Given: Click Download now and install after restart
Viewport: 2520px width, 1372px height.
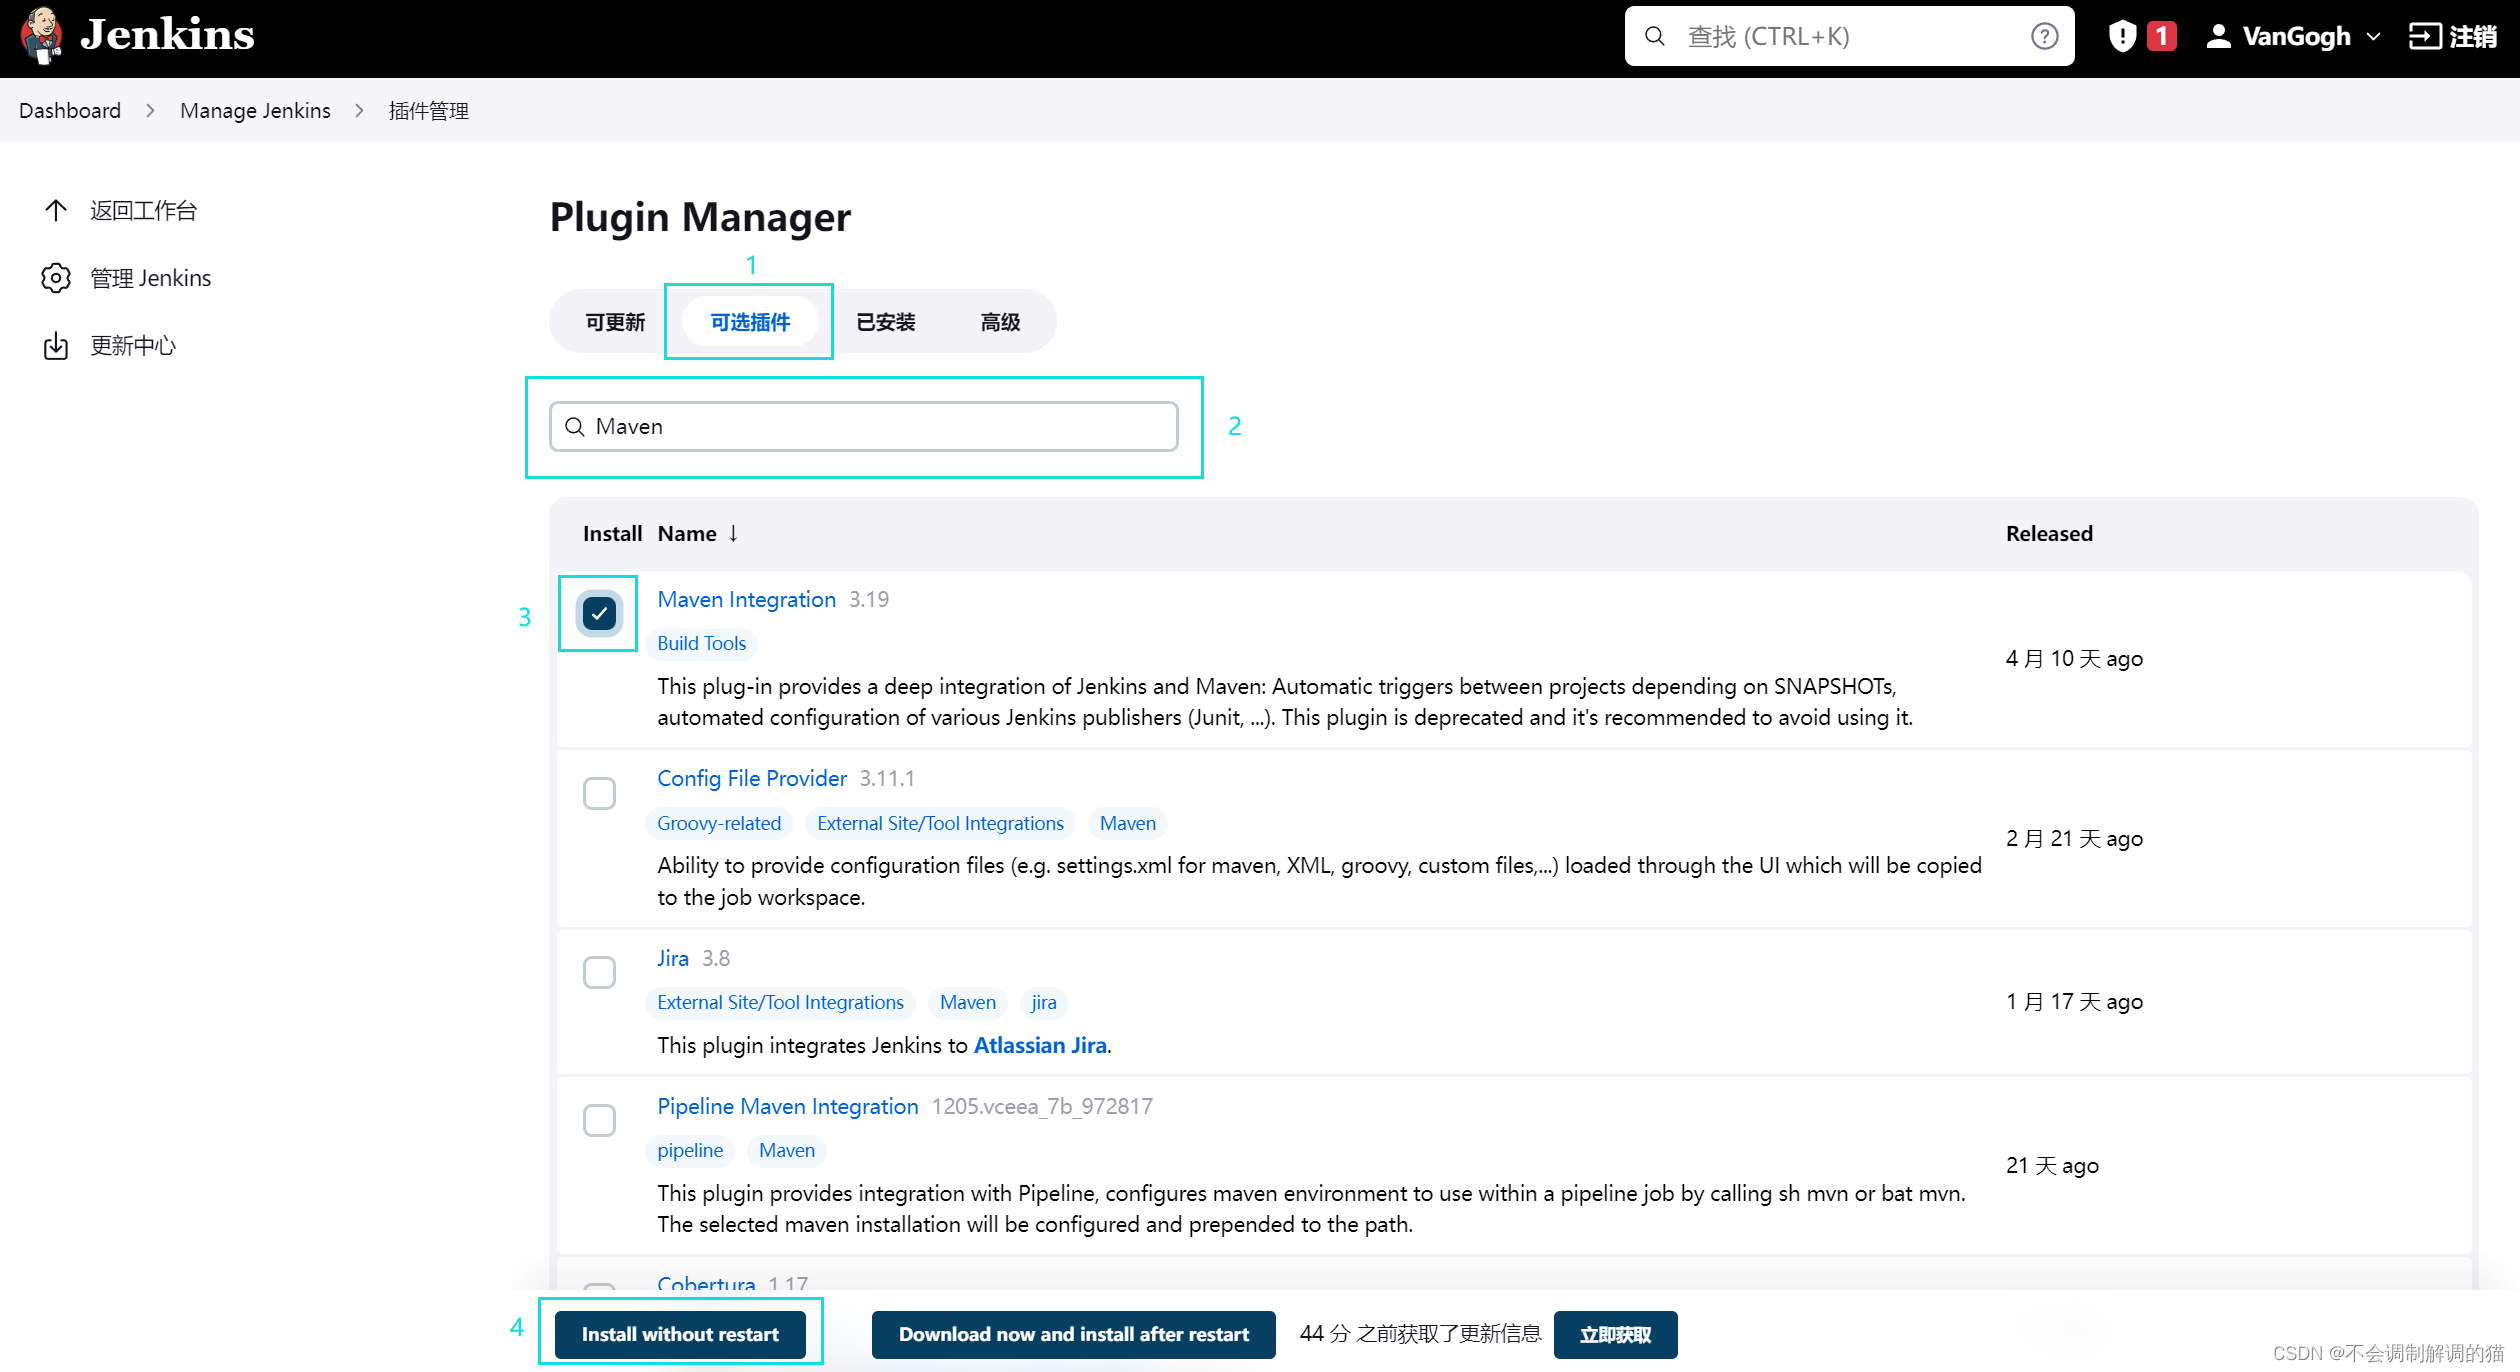Looking at the screenshot, I should [1073, 1334].
